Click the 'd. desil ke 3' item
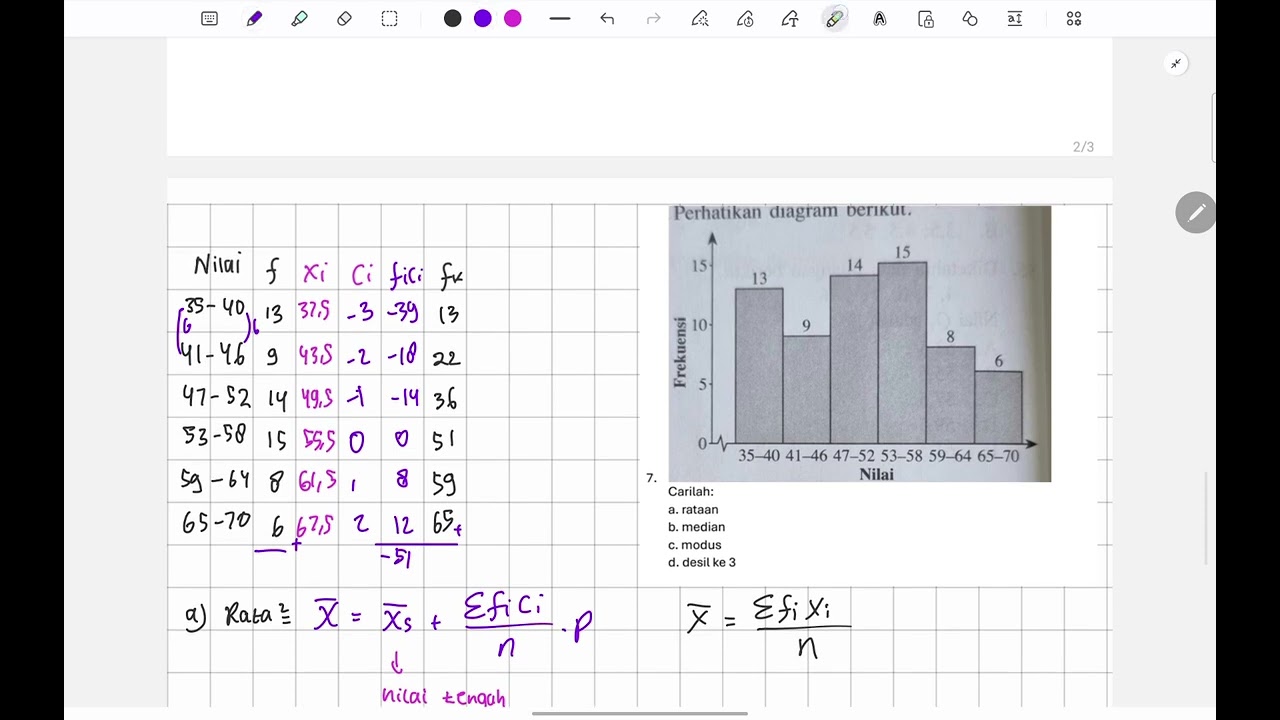Image resolution: width=1280 pixels, height=720 pixels. pos(702,563)
